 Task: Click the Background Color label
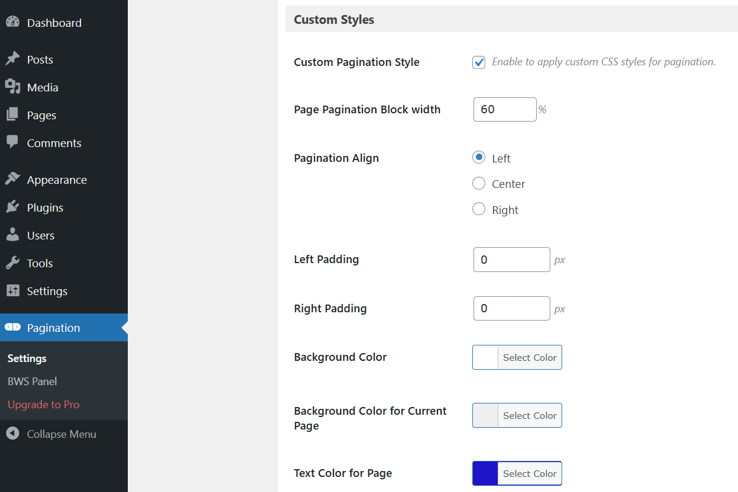(x=340, y=357)
